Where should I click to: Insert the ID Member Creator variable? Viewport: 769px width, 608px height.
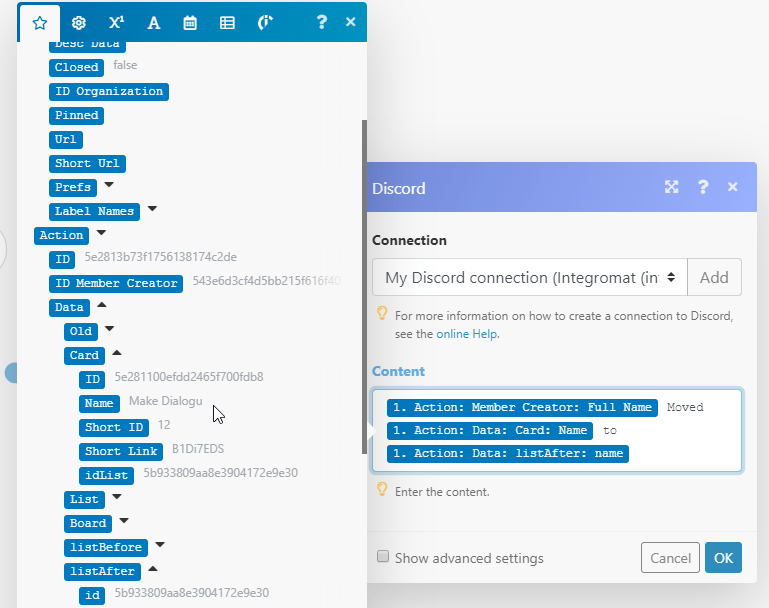click(x=116, y=283)
